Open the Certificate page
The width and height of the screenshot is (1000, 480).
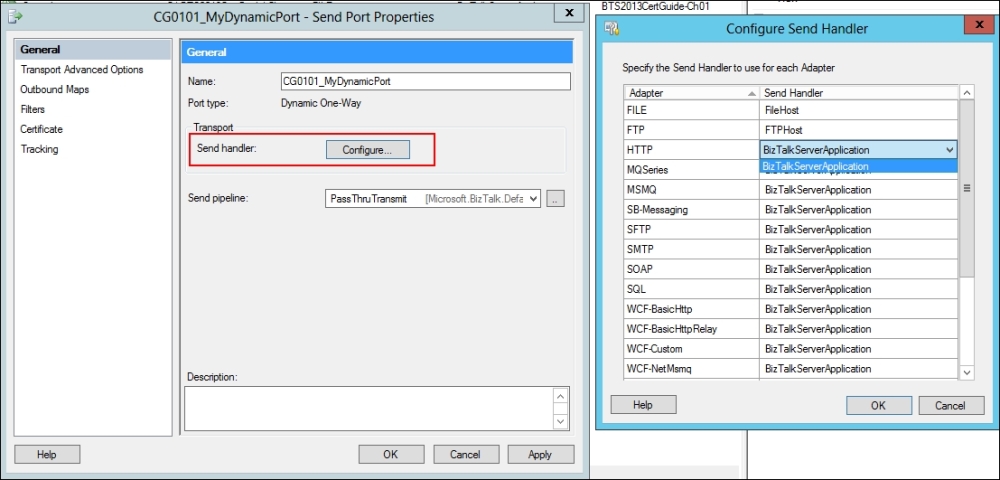pyautogui.click(x=41, y=129)
